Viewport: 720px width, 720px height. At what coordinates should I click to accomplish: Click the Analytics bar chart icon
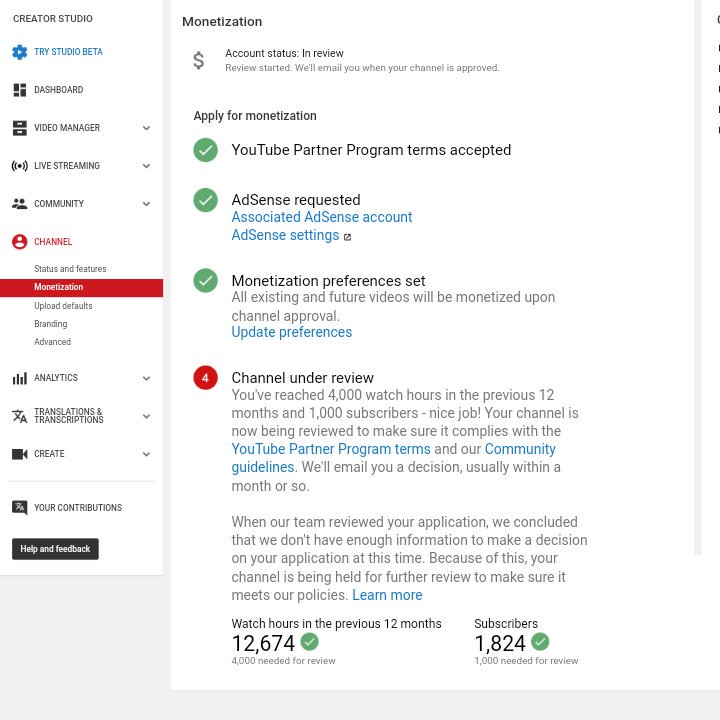[x=19, y=378]
